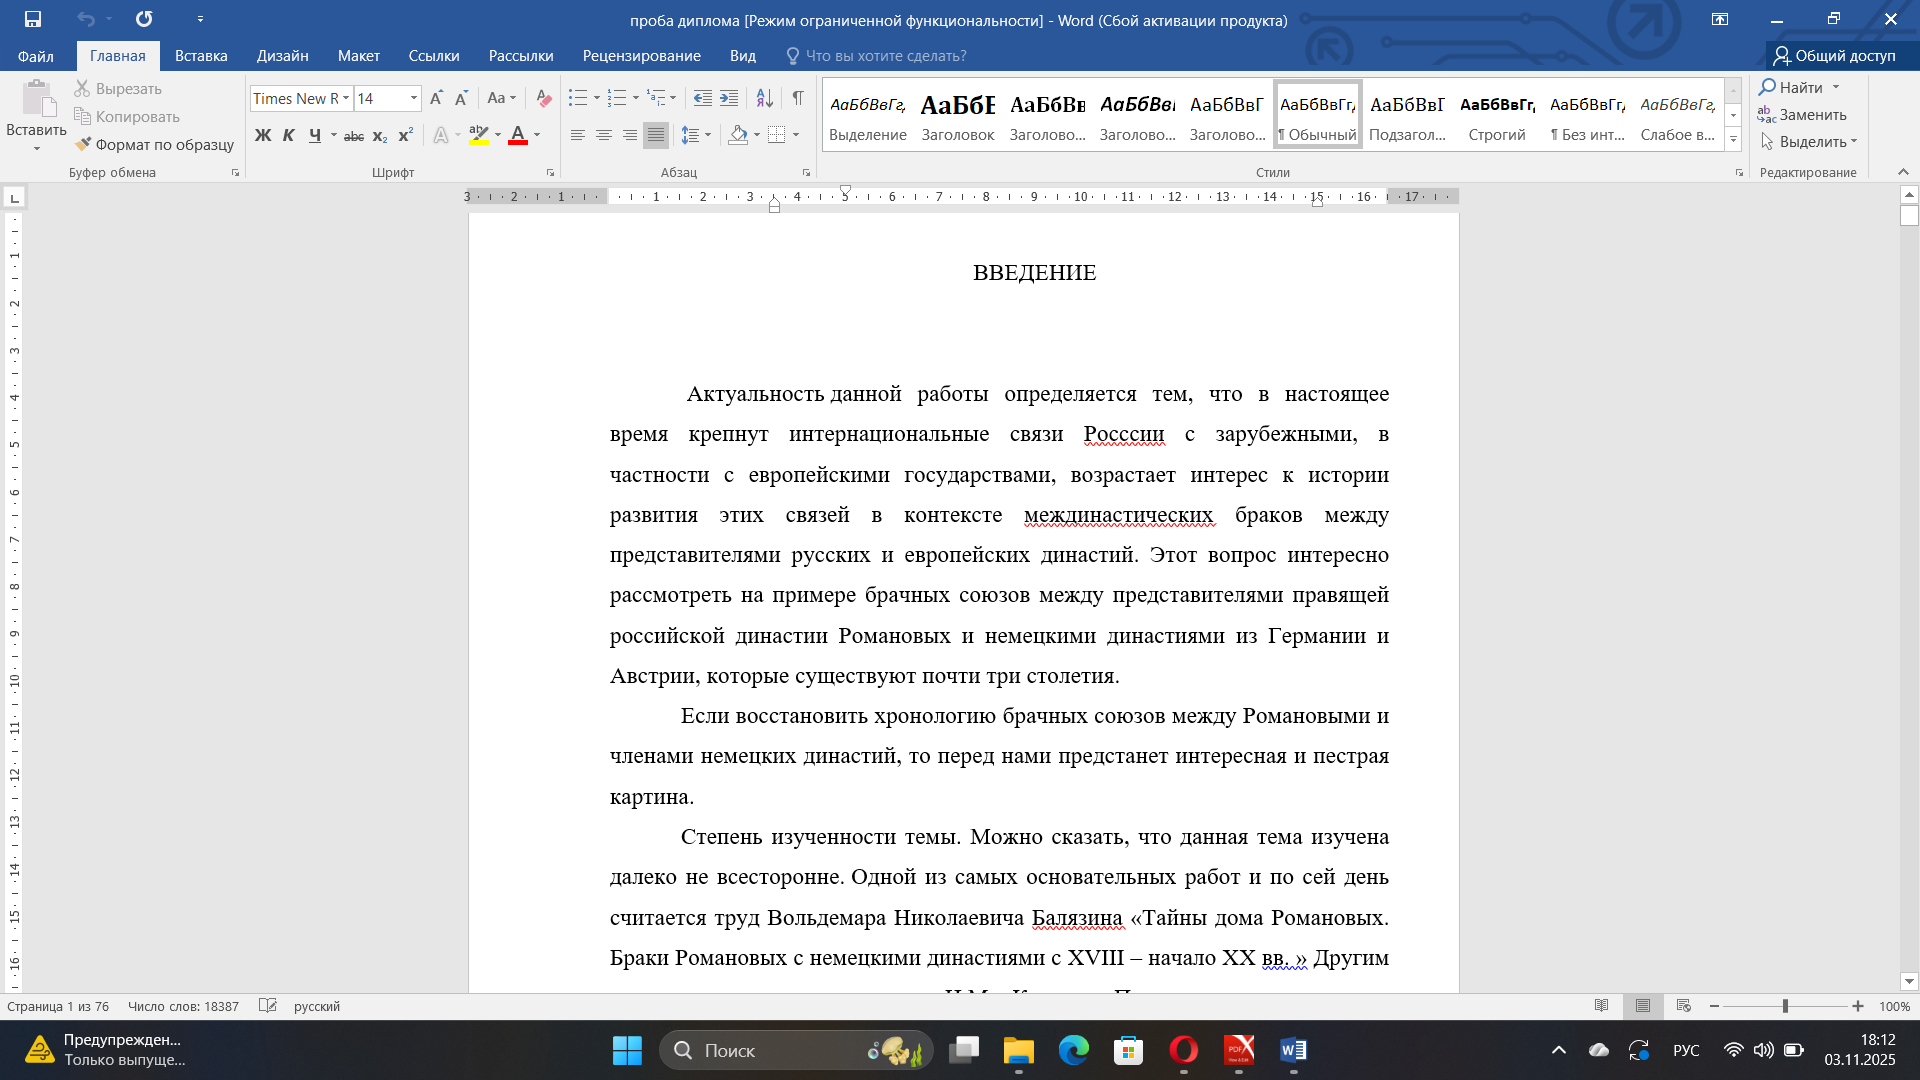Image resolution: width=1920 pixels, height=1080 pixels.
Task: Expand the line spacing options dropdown
Action: 708,135
